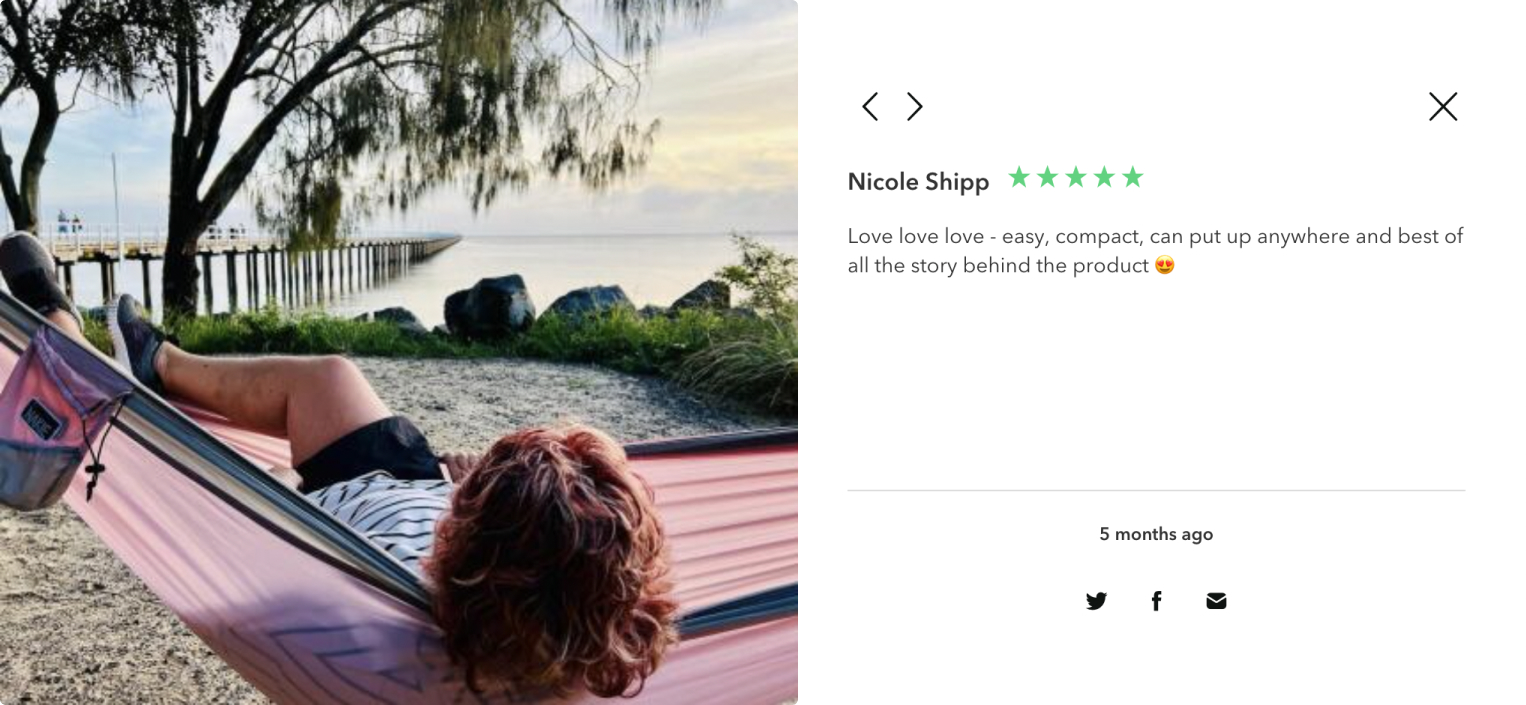1526x705 pixels.
Task: Share this review on Facebook
Action: (1156, 601)
